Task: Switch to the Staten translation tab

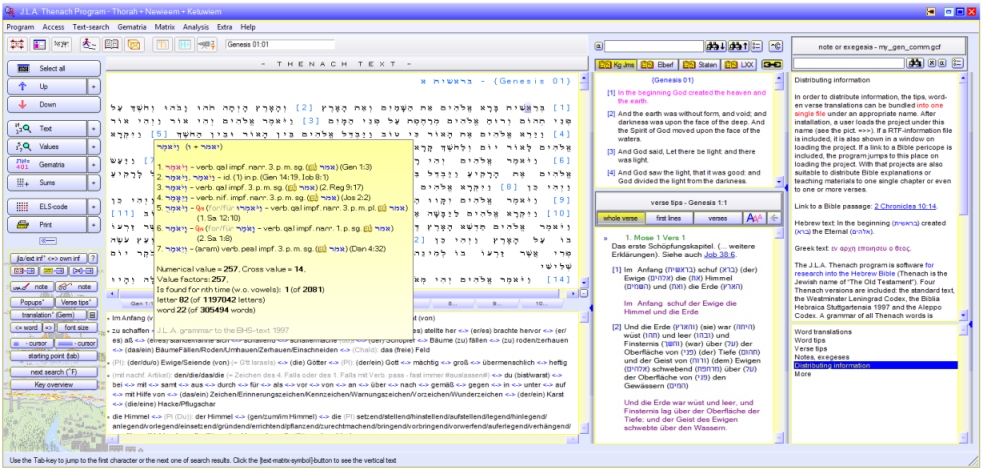Action: point(700,64)
